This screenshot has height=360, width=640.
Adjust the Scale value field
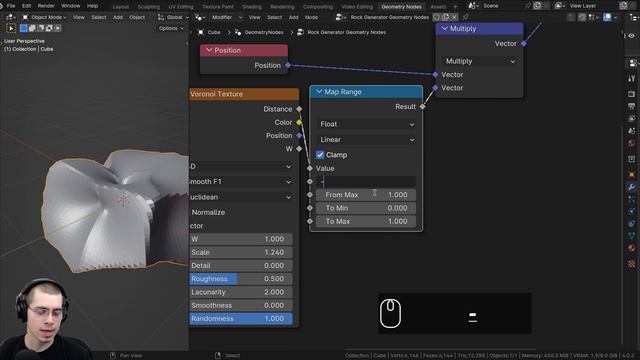241,252
